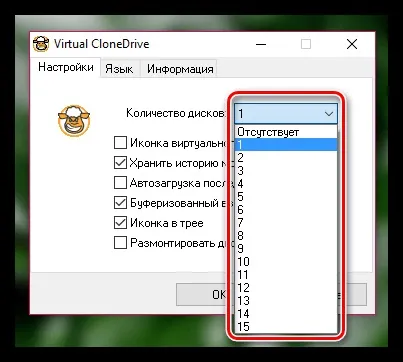Pick 9 from the drive count list

point(286,248)
